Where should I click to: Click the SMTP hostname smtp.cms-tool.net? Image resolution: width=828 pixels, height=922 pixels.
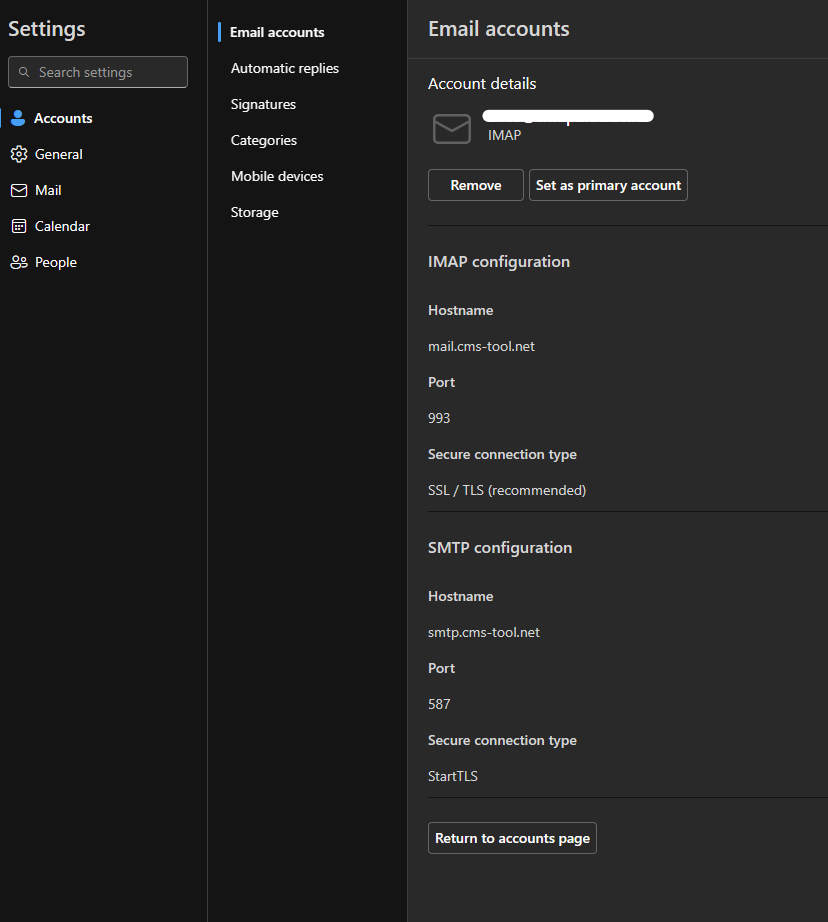(x=483, y=632)
